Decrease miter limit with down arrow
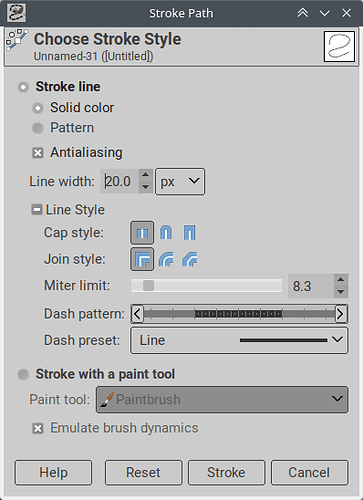The image size is (363, 500). coord(340,292)
